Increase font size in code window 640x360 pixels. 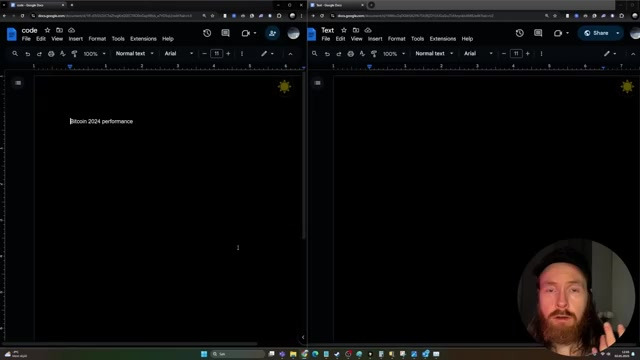[x=228, y=53]
